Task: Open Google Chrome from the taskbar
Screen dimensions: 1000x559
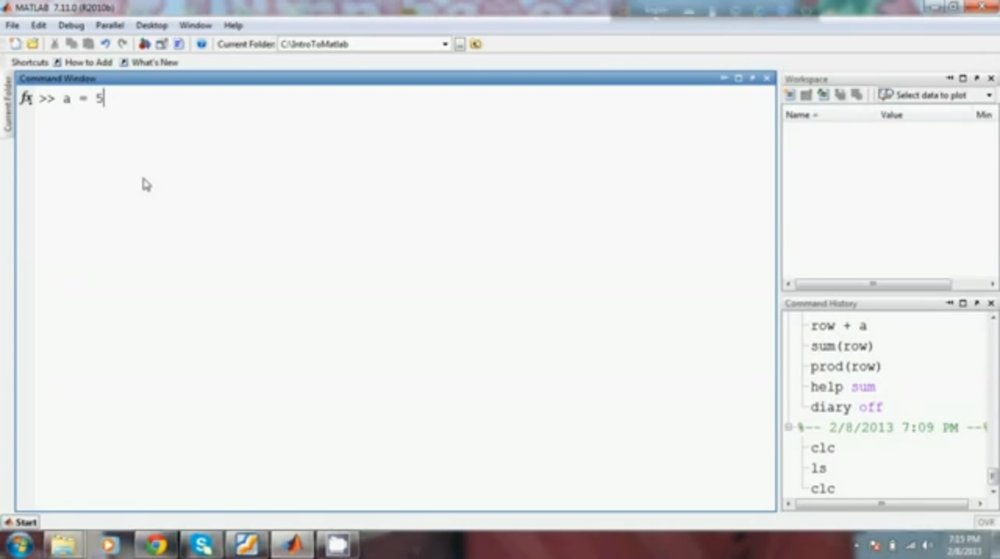Action: point(155,546)
